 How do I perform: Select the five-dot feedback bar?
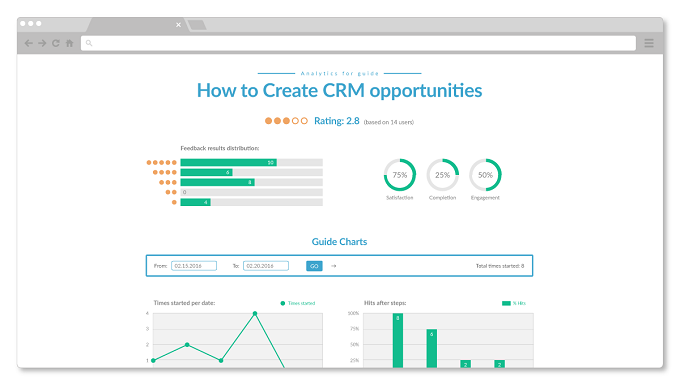pyautogui.click(x=252, y=163)
